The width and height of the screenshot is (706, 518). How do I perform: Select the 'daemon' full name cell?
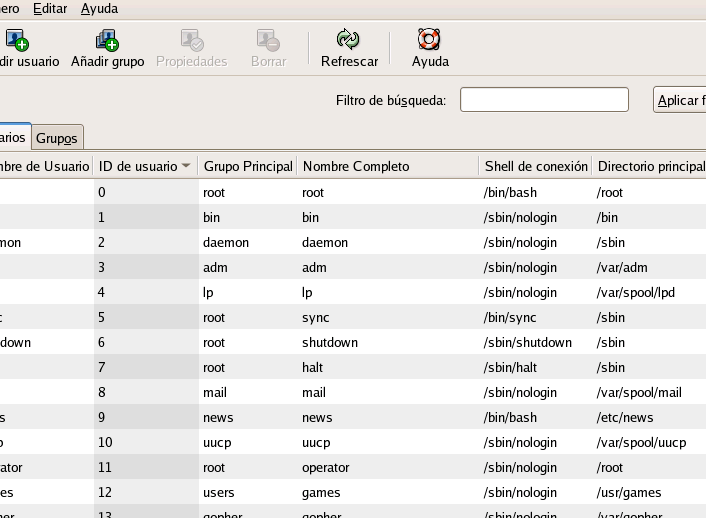(x=325, y=242)
